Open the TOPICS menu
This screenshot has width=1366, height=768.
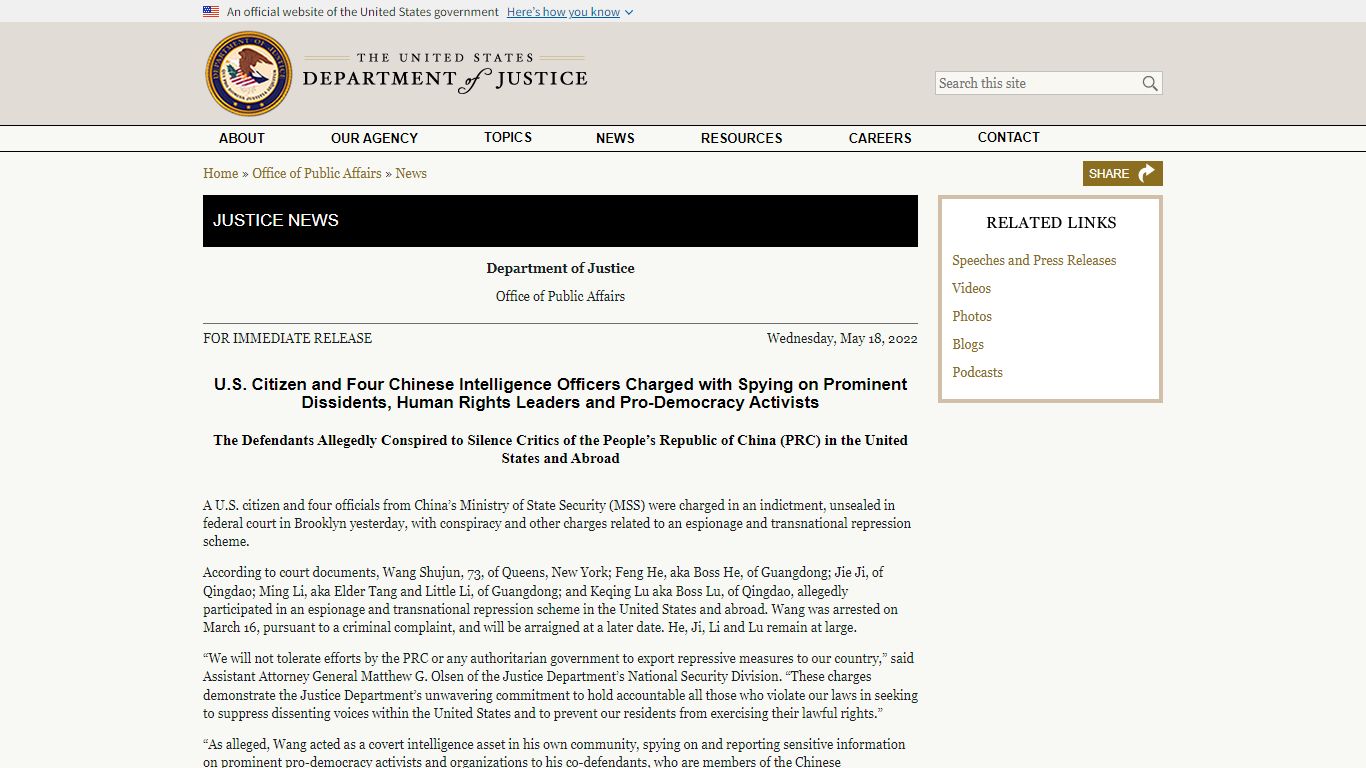pos(508,138)
